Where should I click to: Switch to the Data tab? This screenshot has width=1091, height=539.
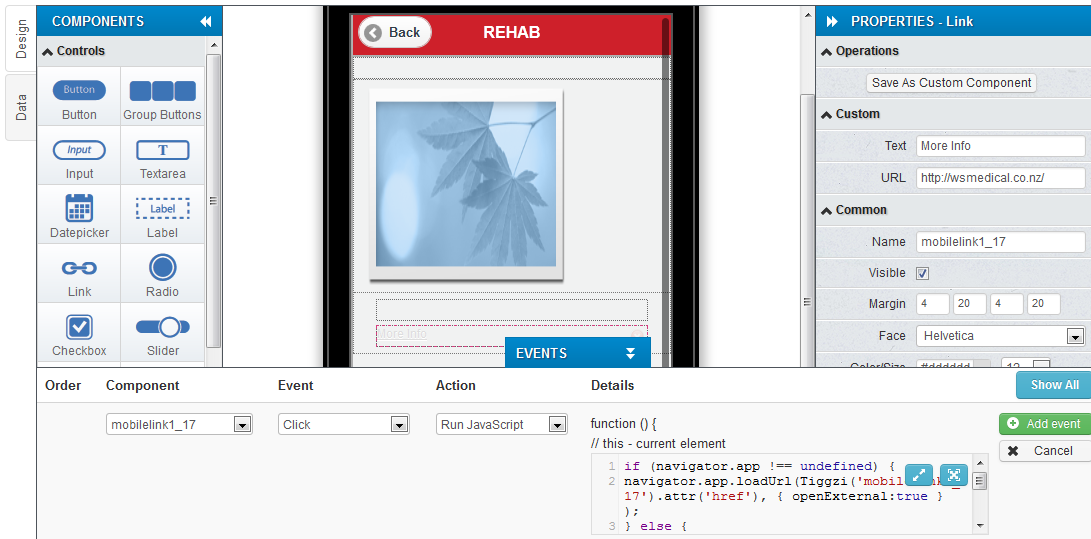coord(21,107)
